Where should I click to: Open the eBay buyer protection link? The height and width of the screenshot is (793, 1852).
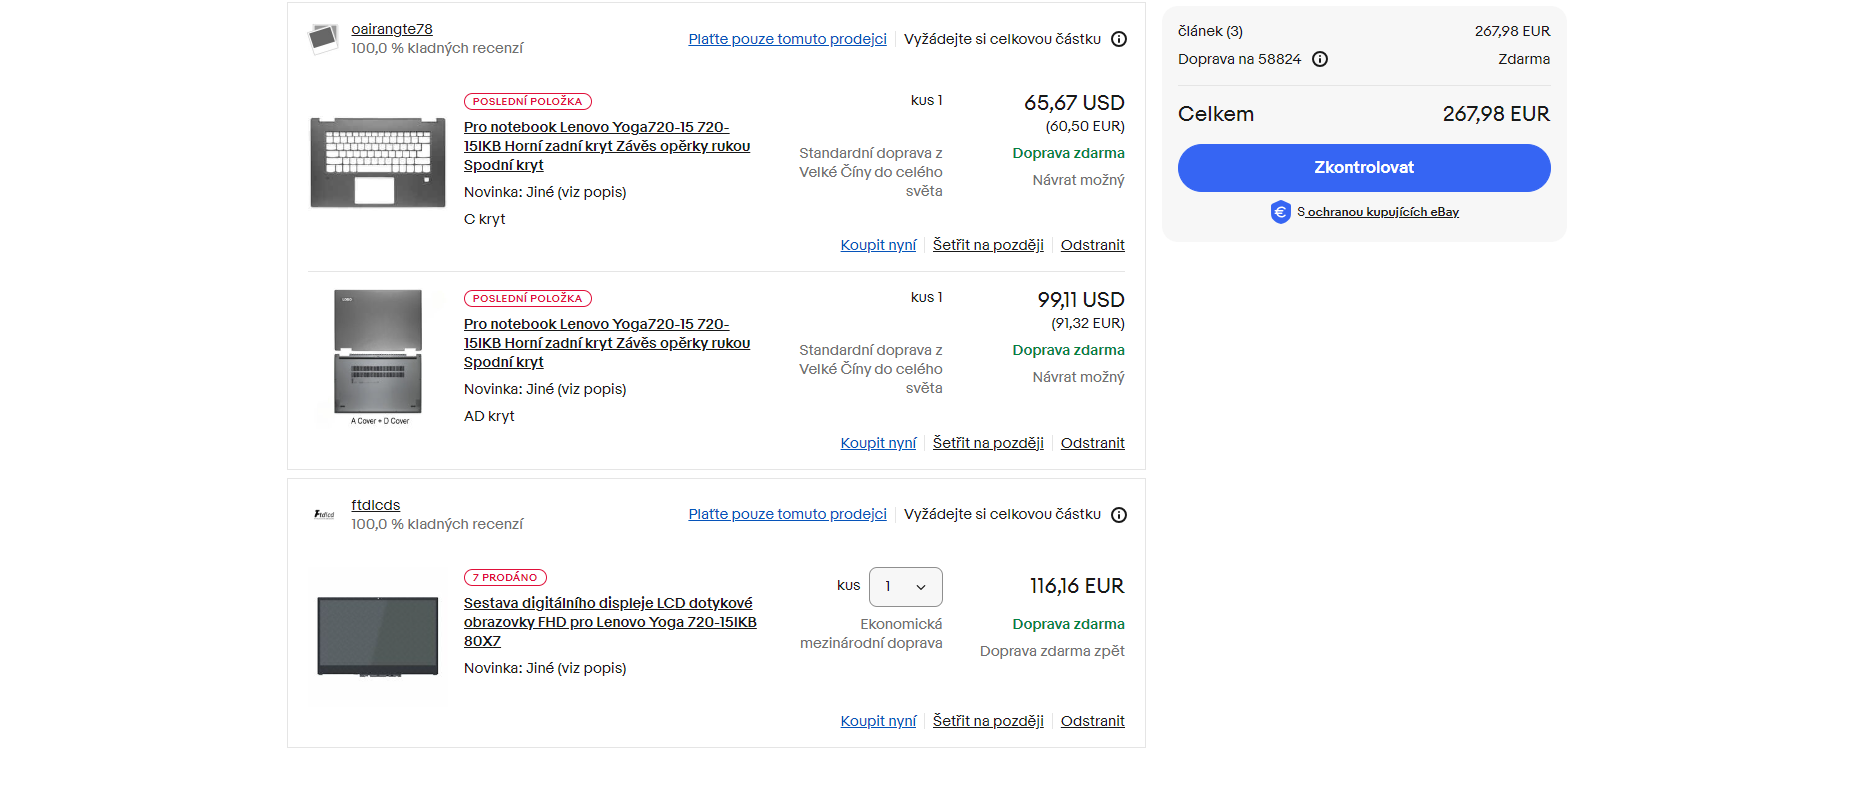point(1378,212)
